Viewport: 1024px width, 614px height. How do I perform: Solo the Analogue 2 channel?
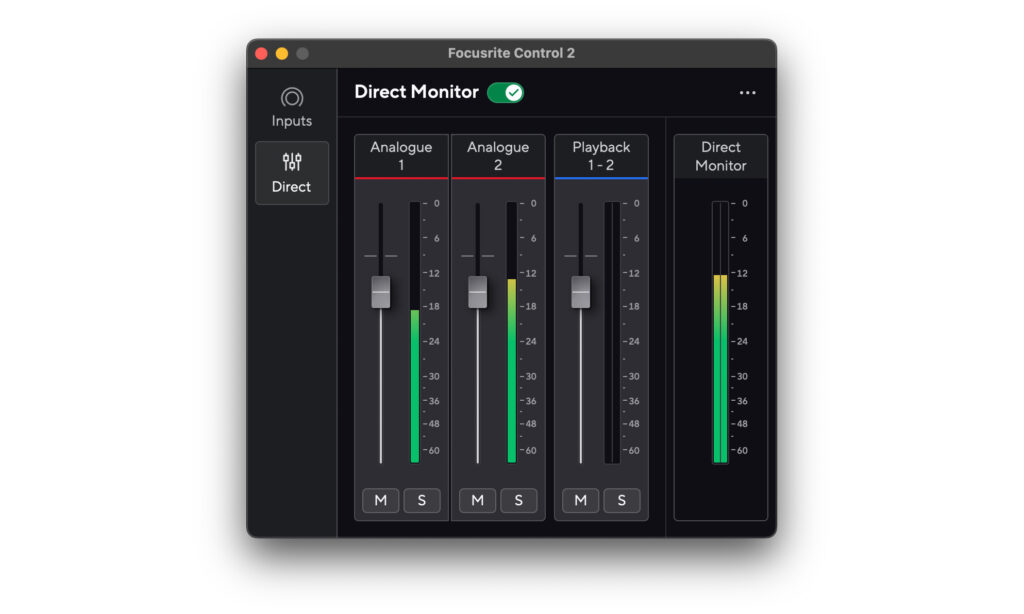(x=518, y=500)
